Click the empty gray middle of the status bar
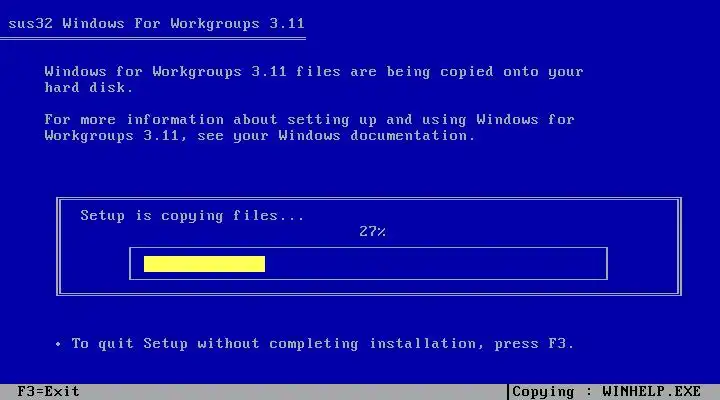Viewport: 720px width, 400px height. (294, 392)
